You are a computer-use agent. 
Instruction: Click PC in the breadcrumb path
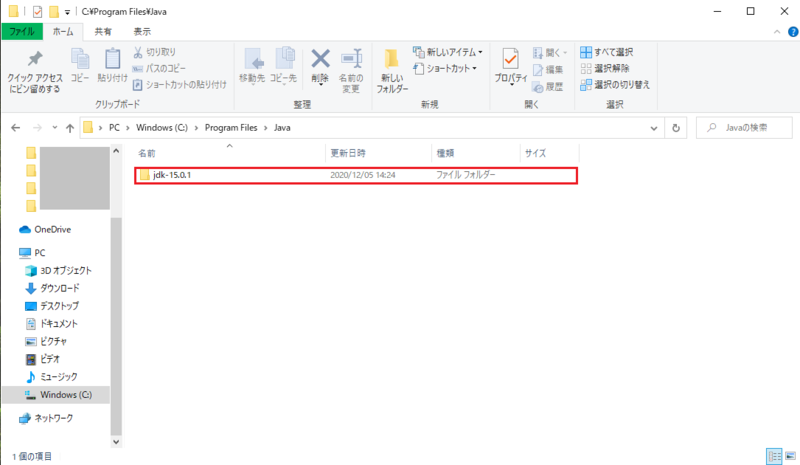click(114, 128)
